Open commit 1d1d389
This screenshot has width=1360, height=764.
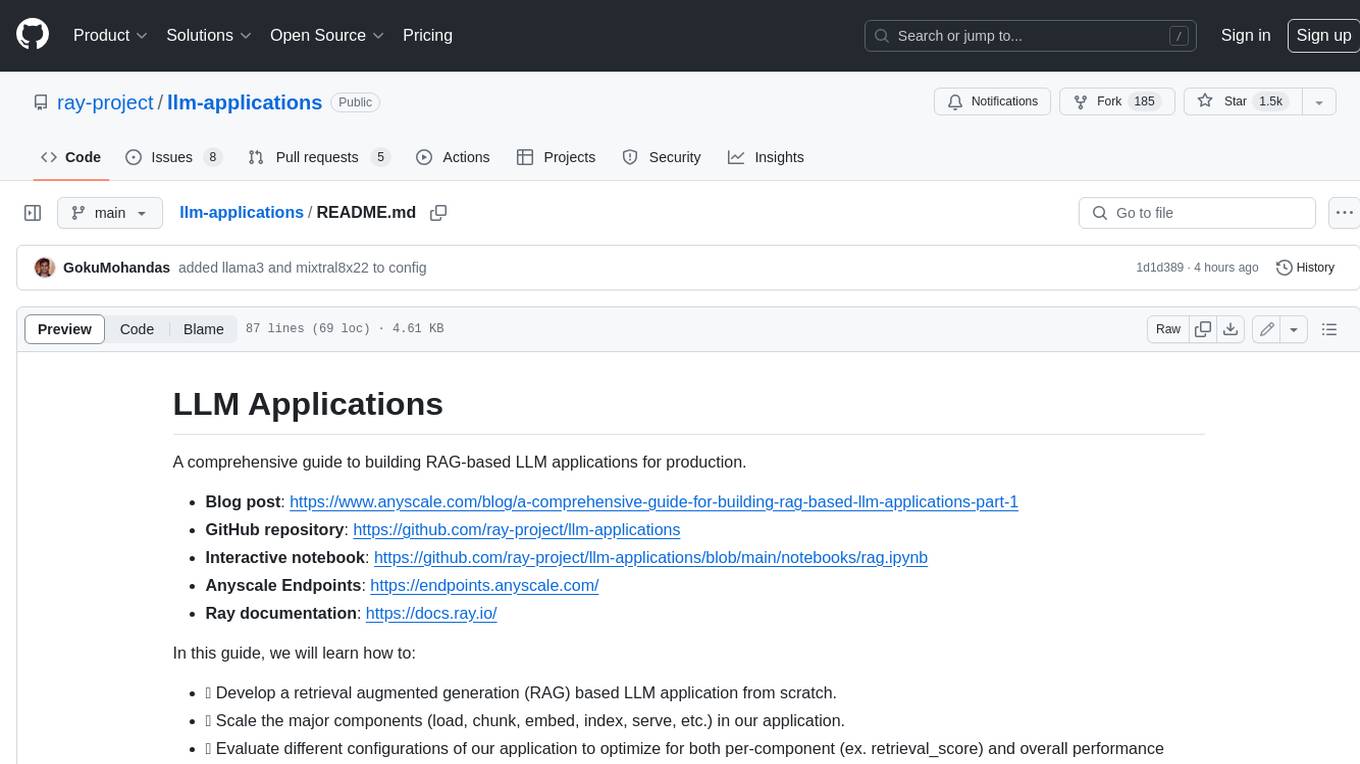(1160, 267)
